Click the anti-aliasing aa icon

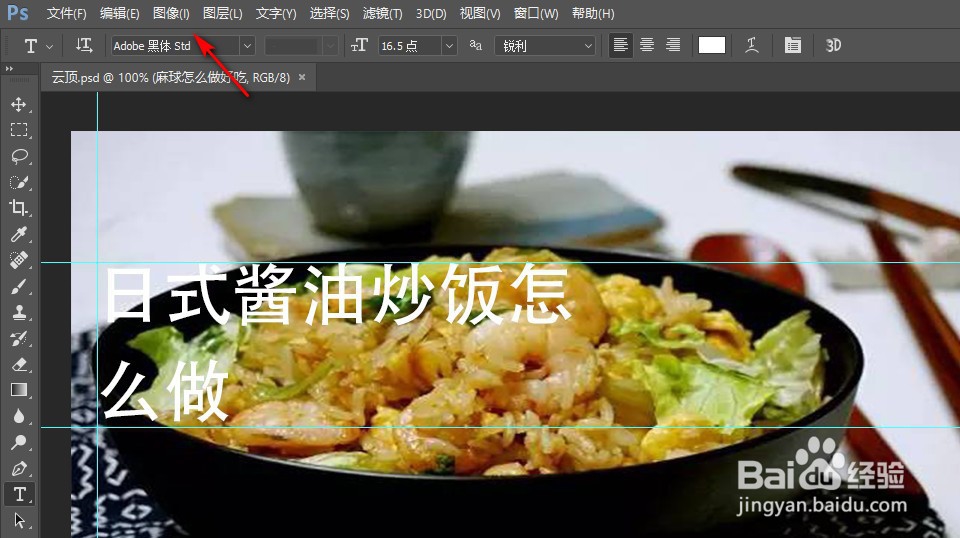[x=476, y=45]
